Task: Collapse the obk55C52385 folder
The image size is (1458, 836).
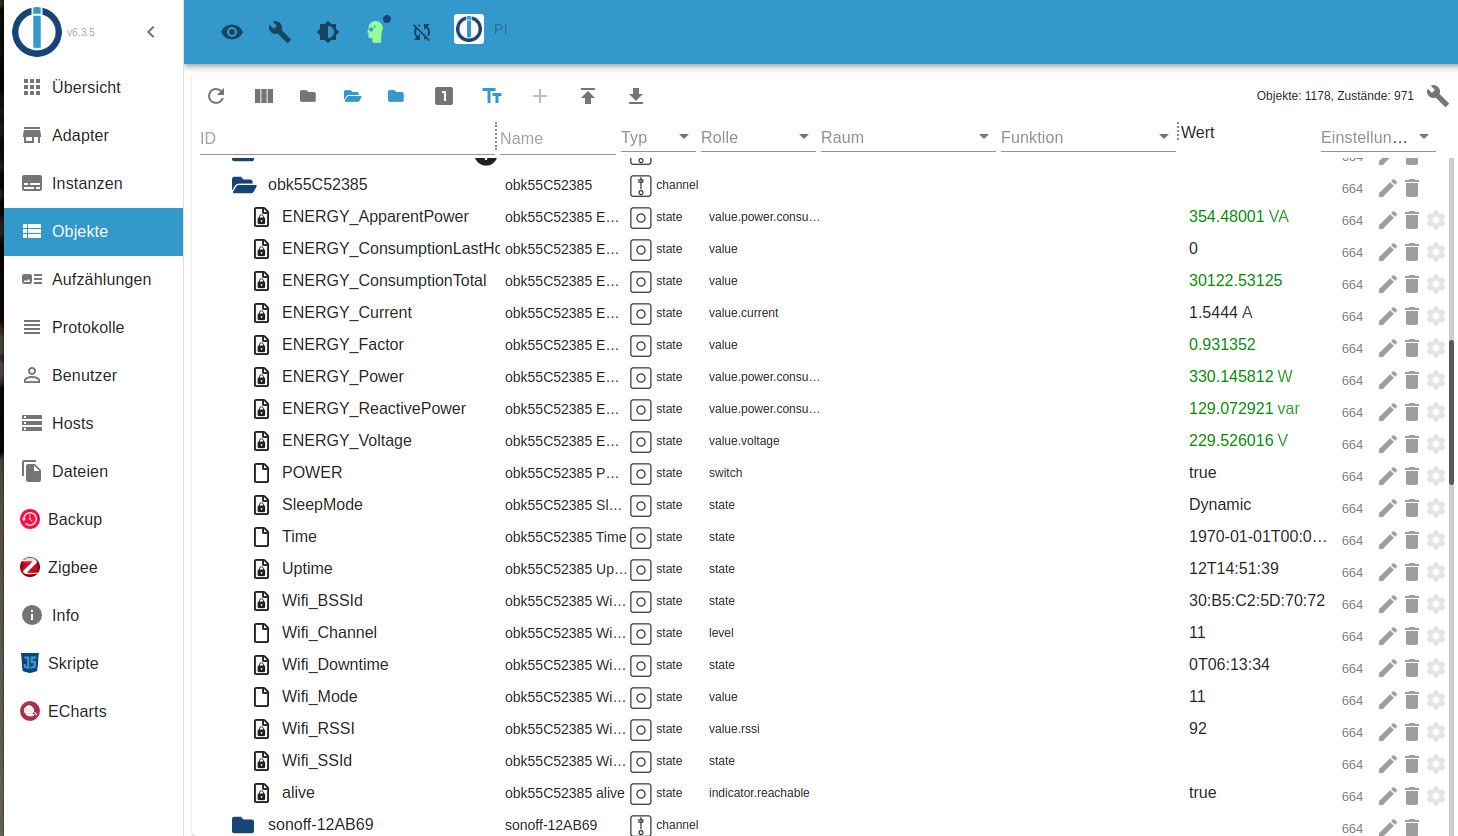Action: tap(244, 185)
